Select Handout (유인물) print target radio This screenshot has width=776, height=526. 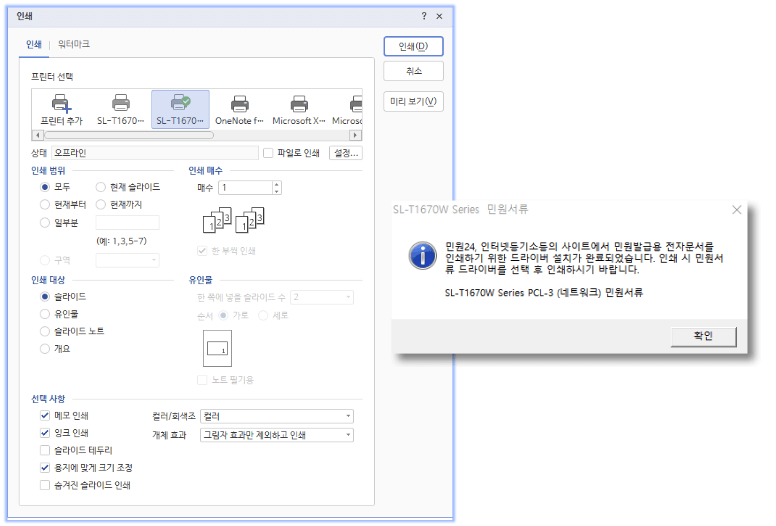pyautogui.click(x=45, y=314)
